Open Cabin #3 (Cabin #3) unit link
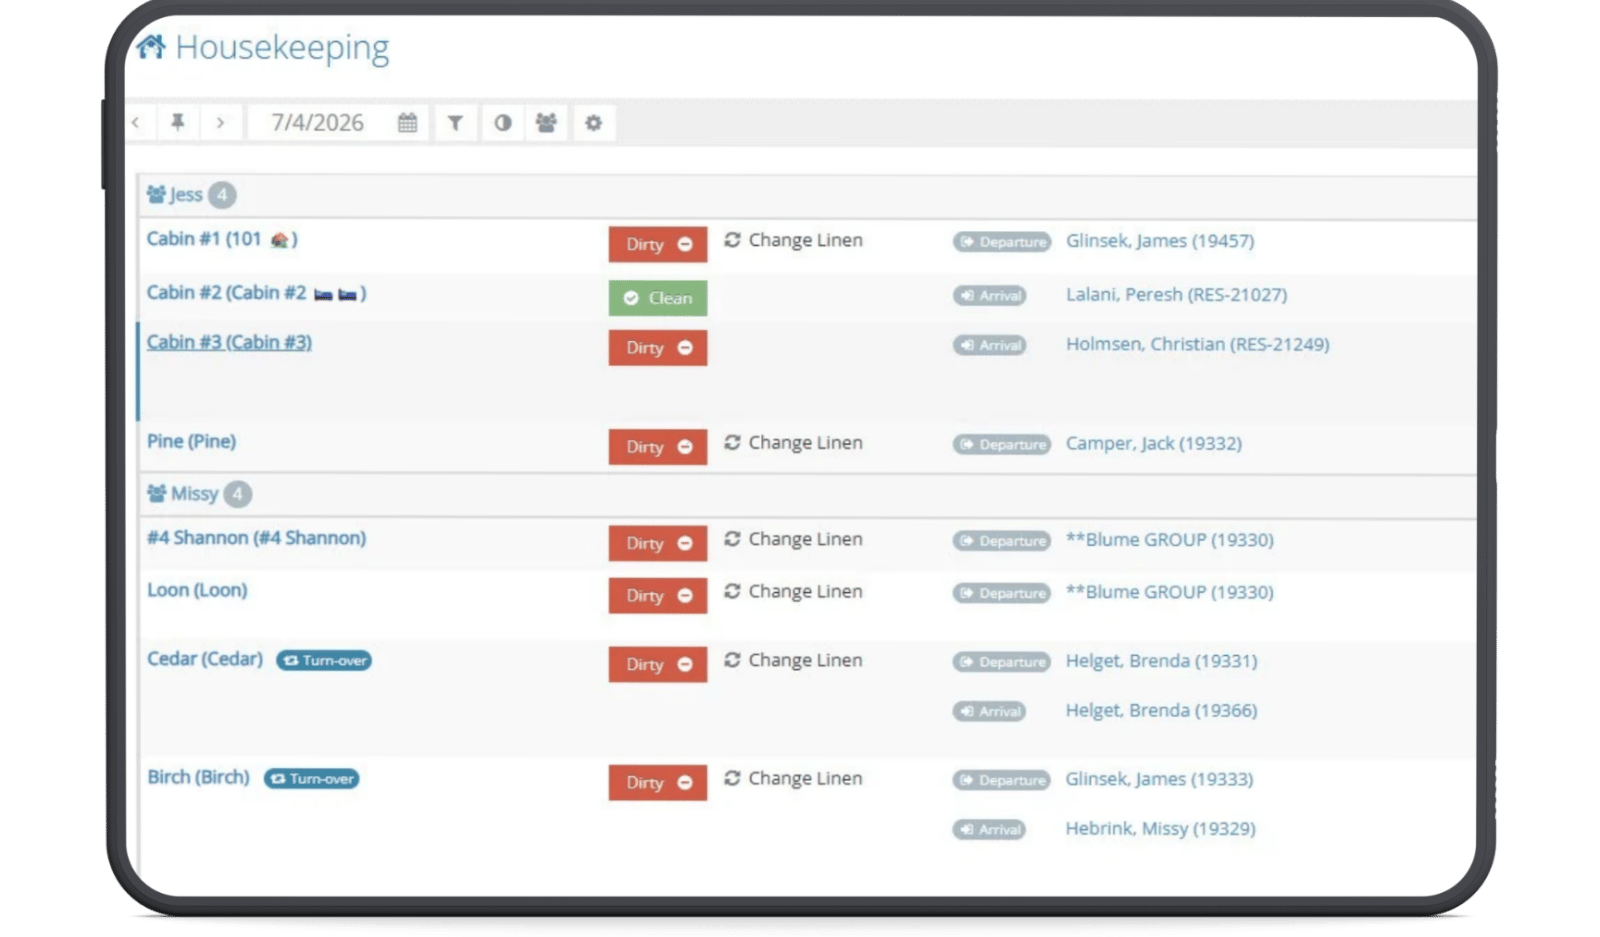 [229, 342]
